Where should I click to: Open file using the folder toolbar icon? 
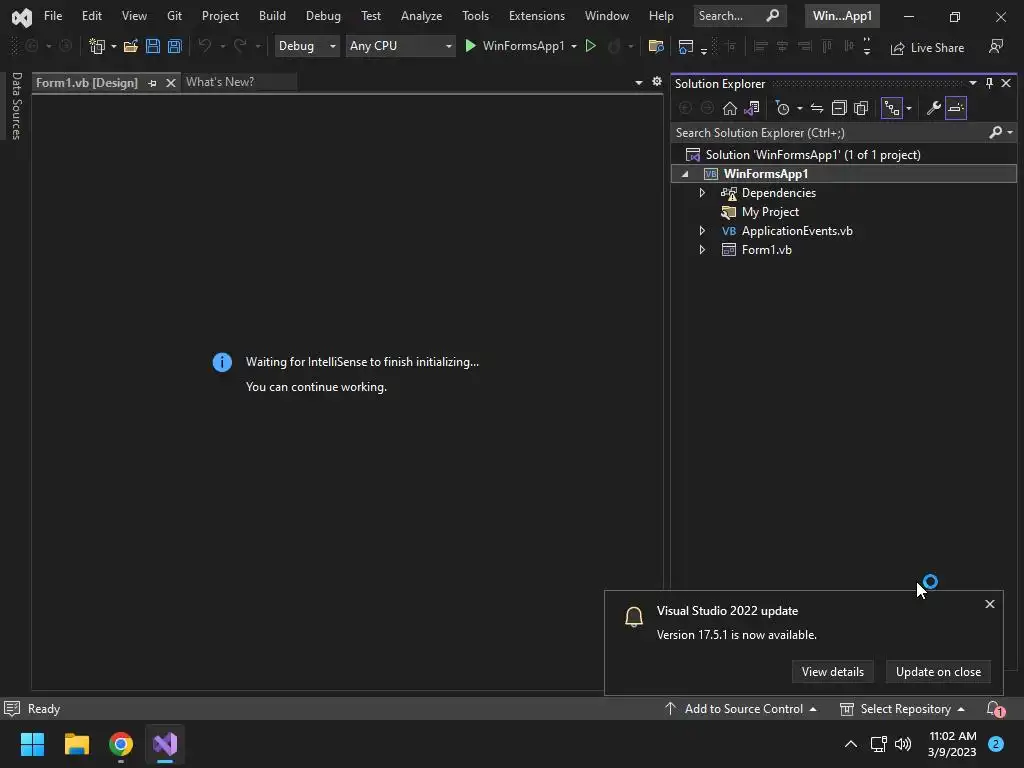point(131,46)
